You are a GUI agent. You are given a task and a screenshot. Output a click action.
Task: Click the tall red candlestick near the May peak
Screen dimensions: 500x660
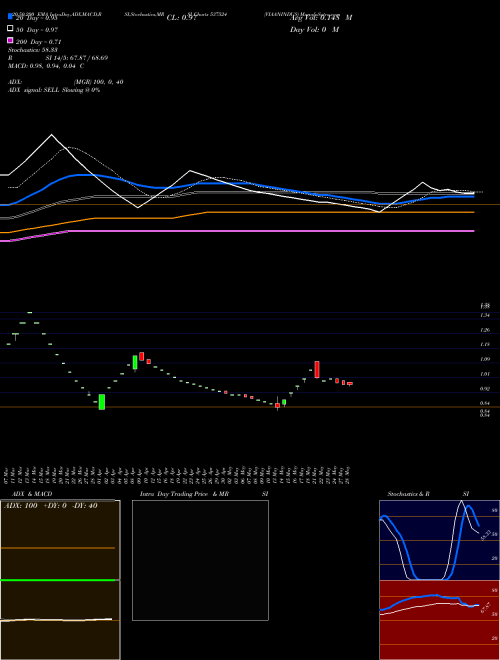[317, 369]
